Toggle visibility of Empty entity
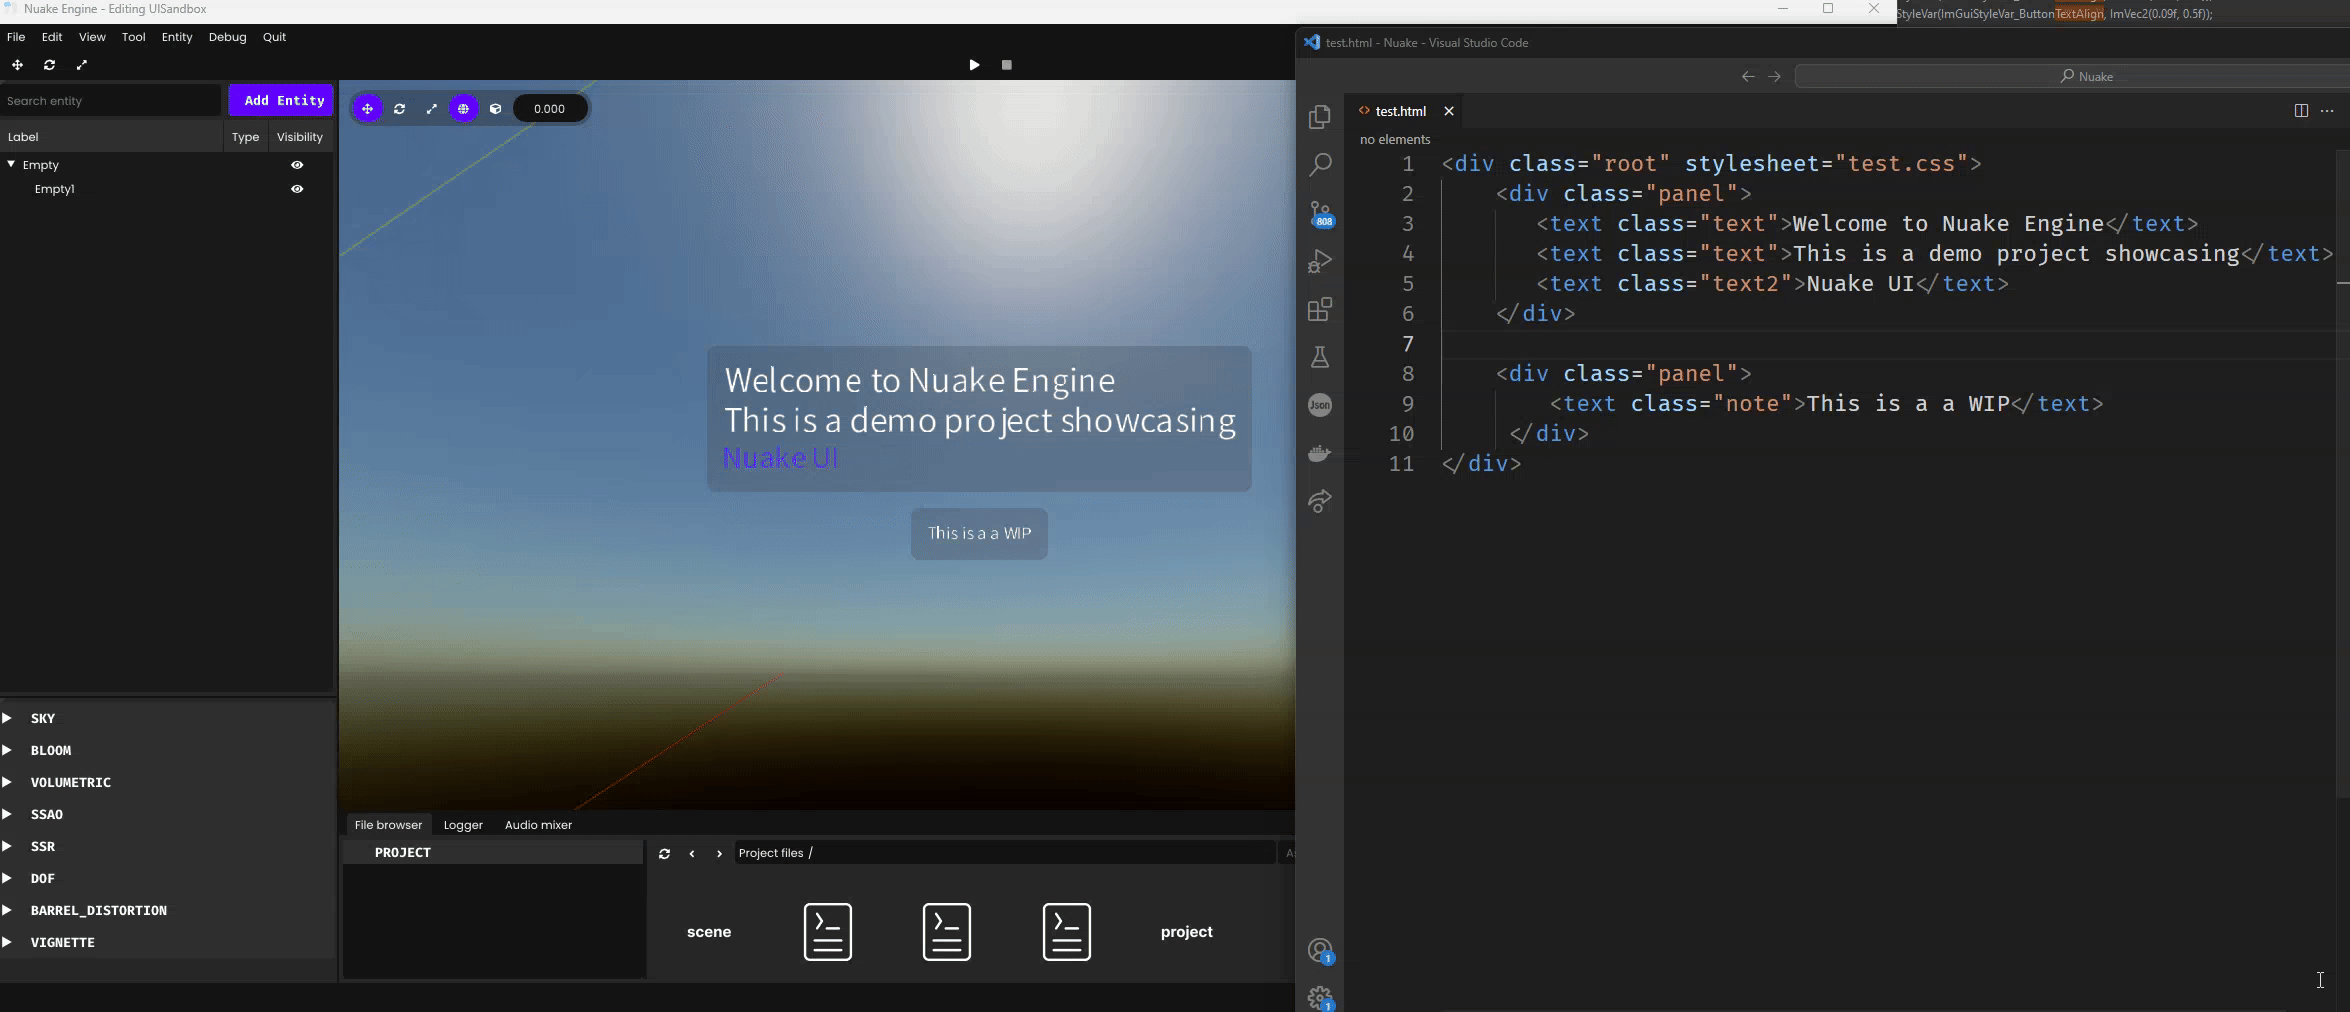Image resolution: width=2350 pixels, height=1012 pixels. point(297,165)
